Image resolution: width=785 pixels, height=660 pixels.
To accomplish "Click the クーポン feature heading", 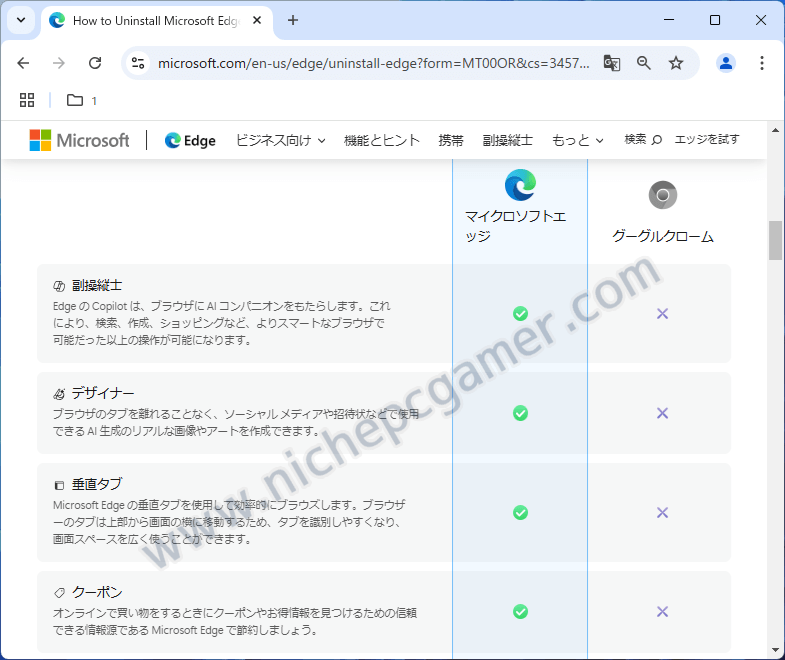I will 97,592.
